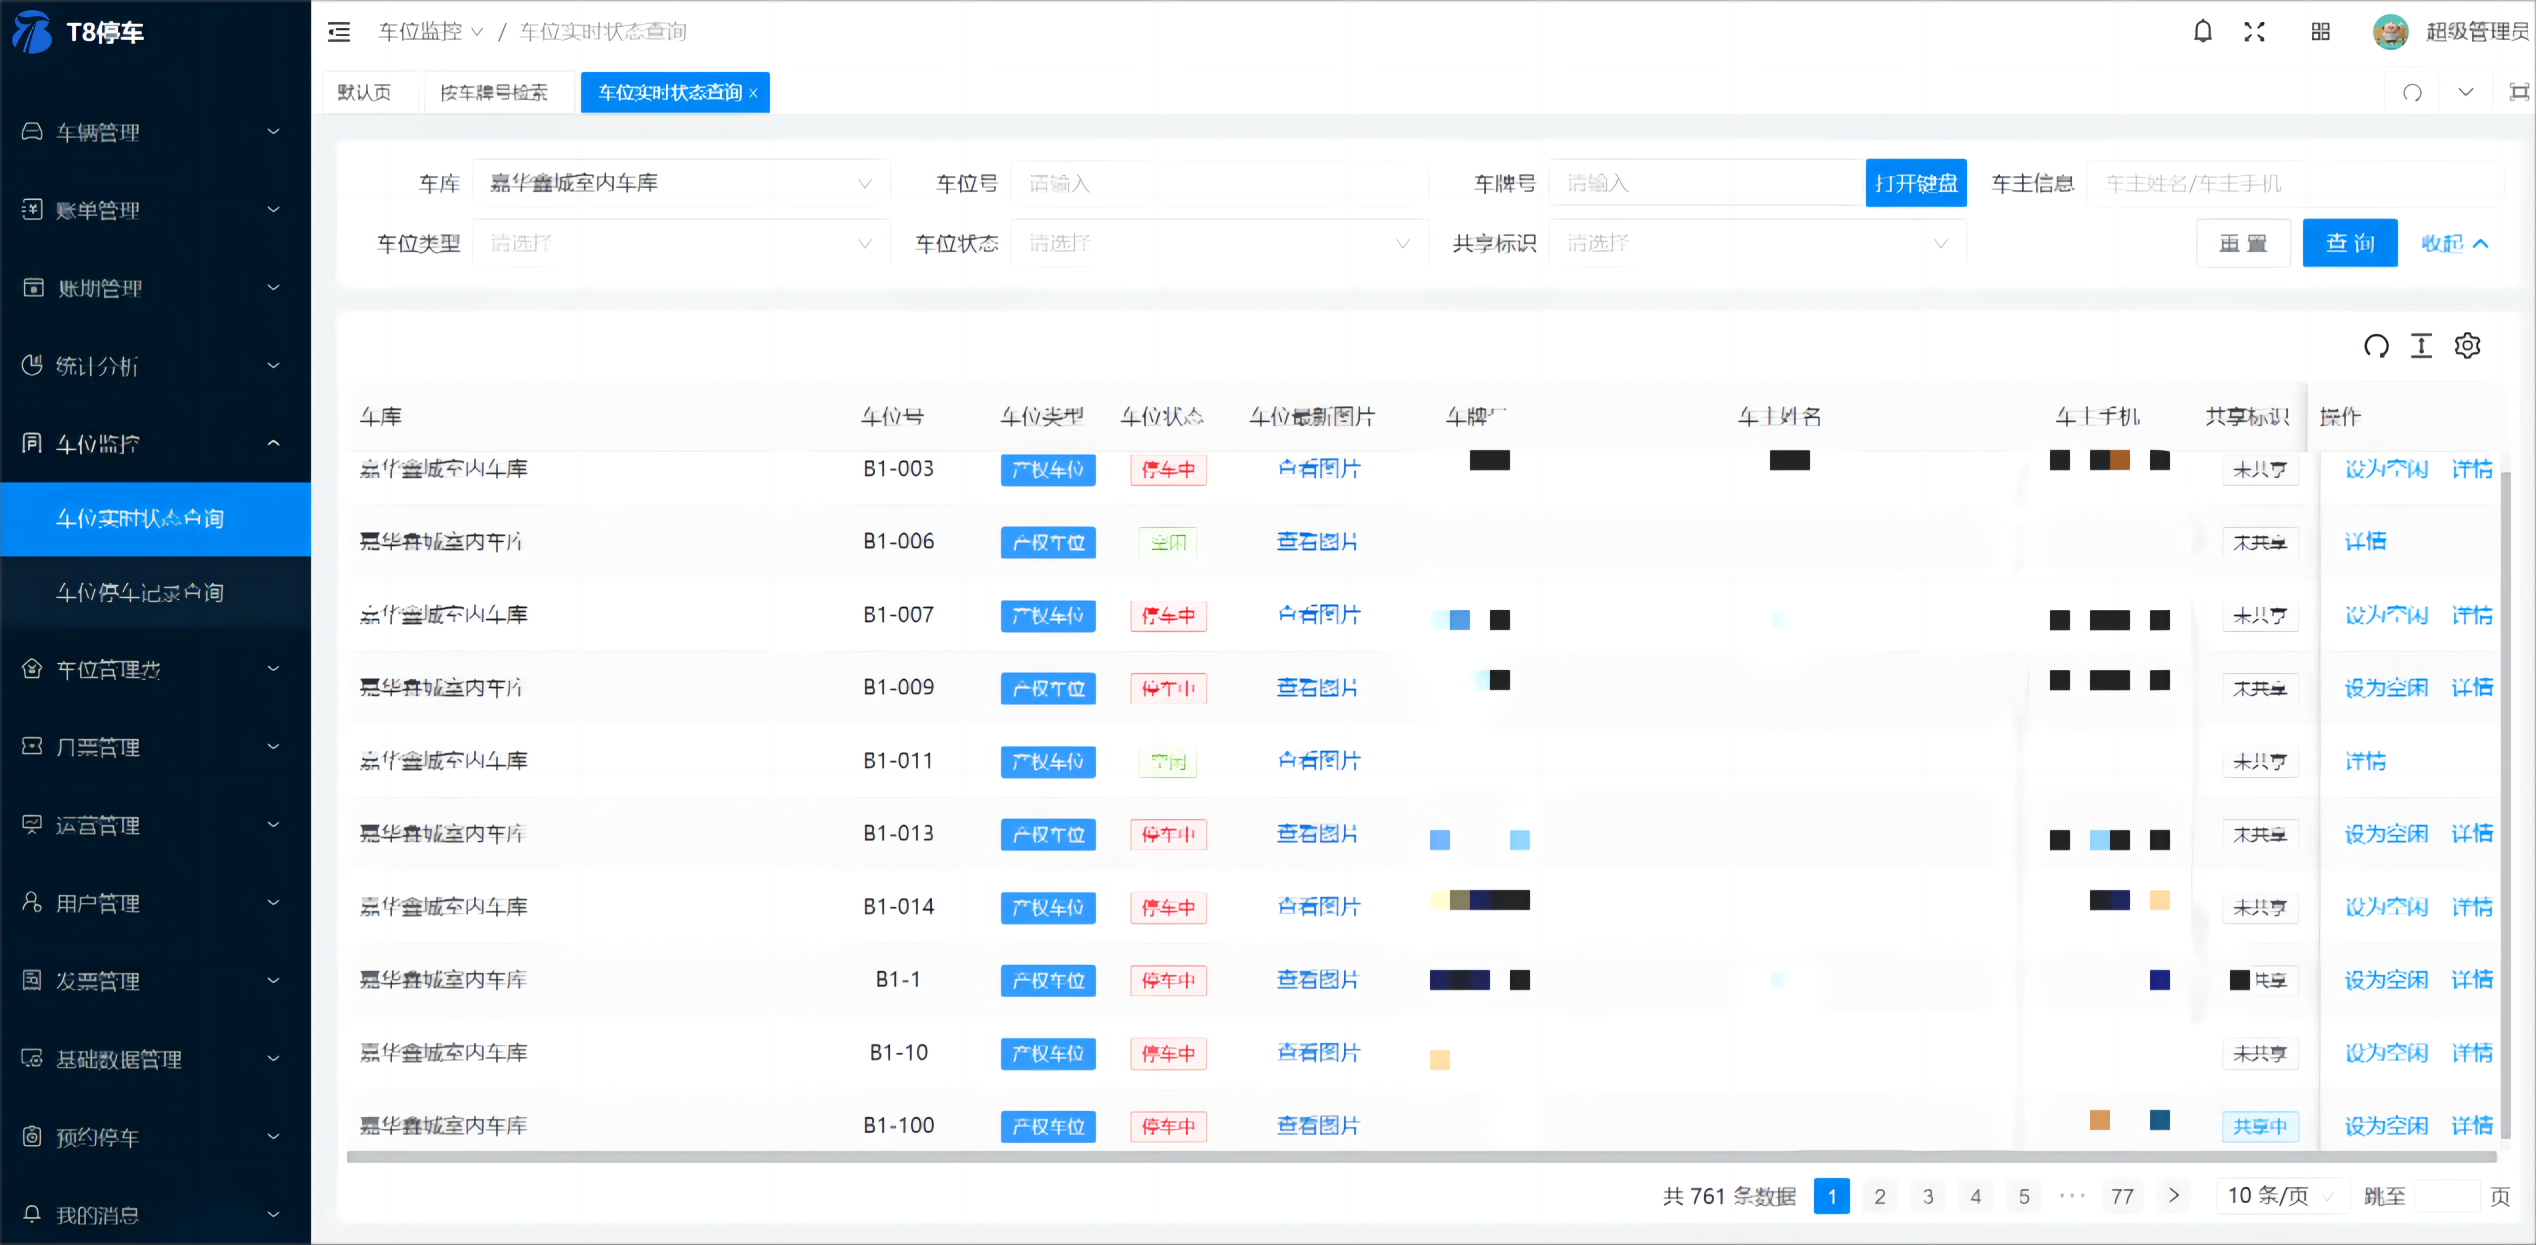The height and width of the screenshot is (1245, 2536).
Task: Open the 车库 dropdown selector
Action: point(681,183)
